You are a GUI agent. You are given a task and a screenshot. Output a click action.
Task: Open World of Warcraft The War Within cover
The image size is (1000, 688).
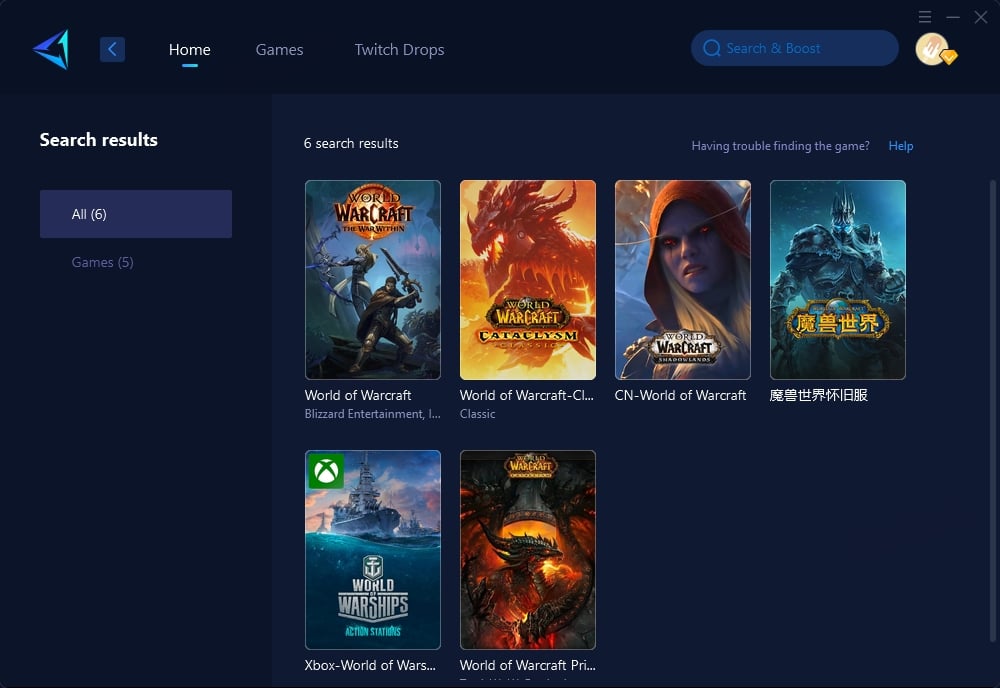tap(372, 280)
